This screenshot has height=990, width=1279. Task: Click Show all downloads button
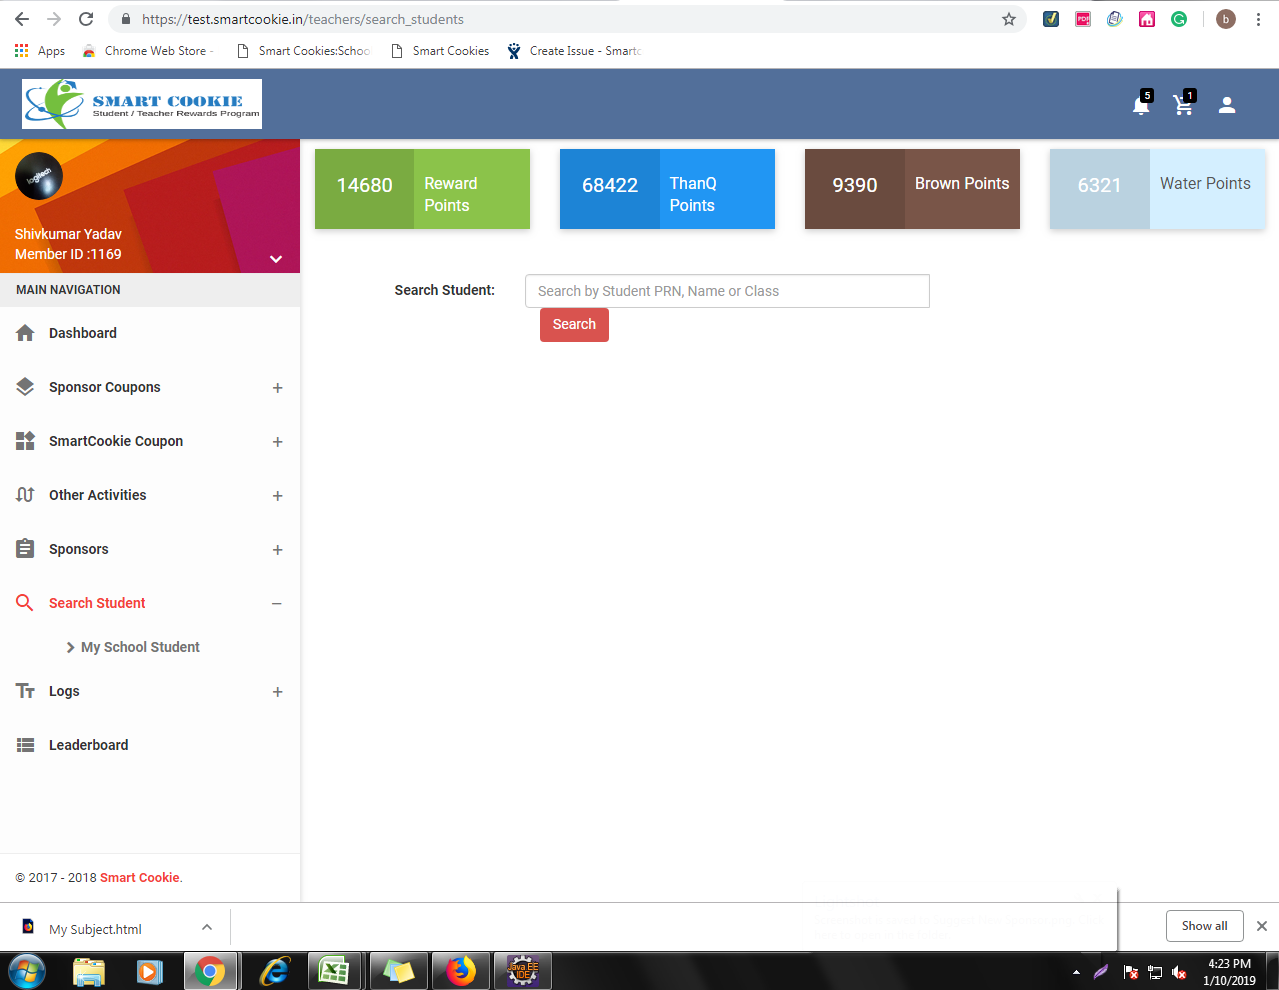click(x=1204, y=926)
